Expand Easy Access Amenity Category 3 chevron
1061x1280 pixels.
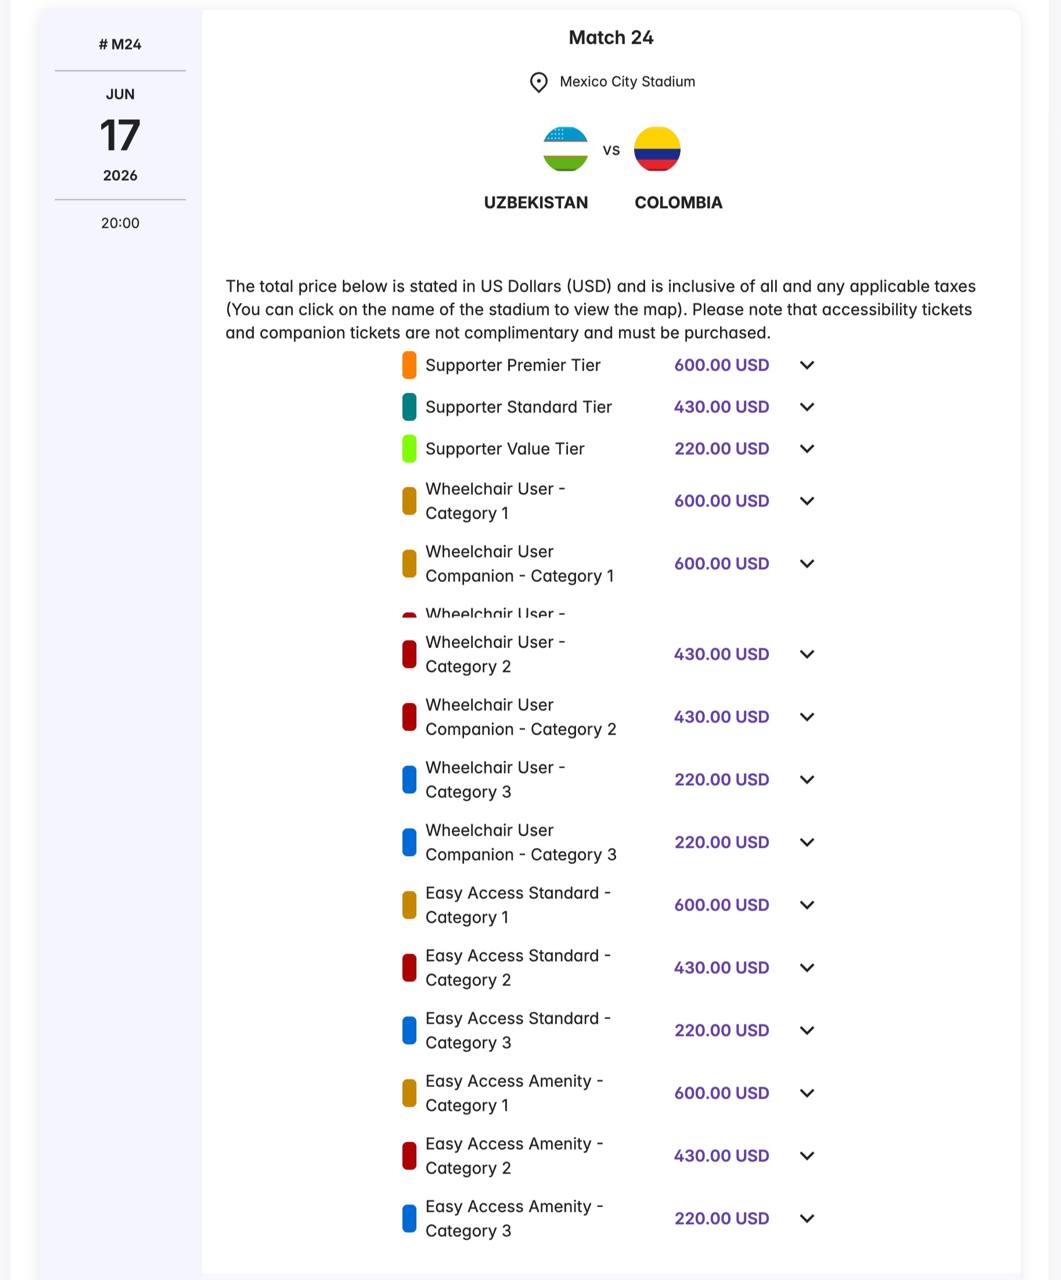(807, 1218)
